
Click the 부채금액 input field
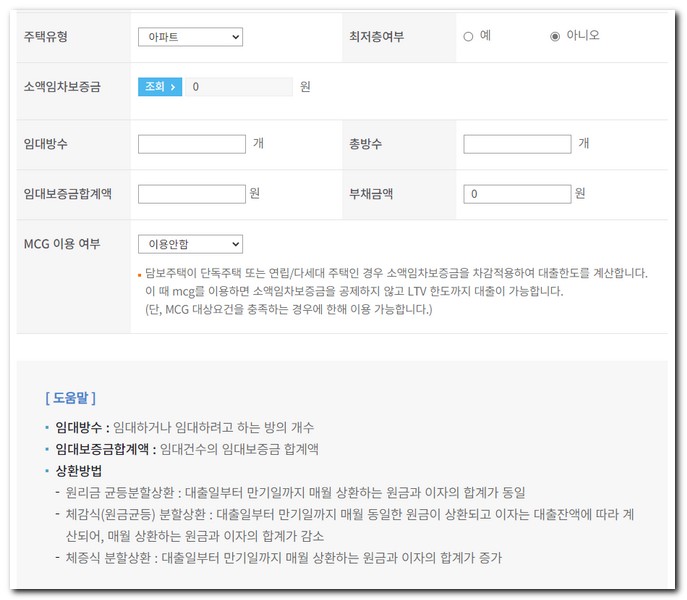(x=517, y=193)
